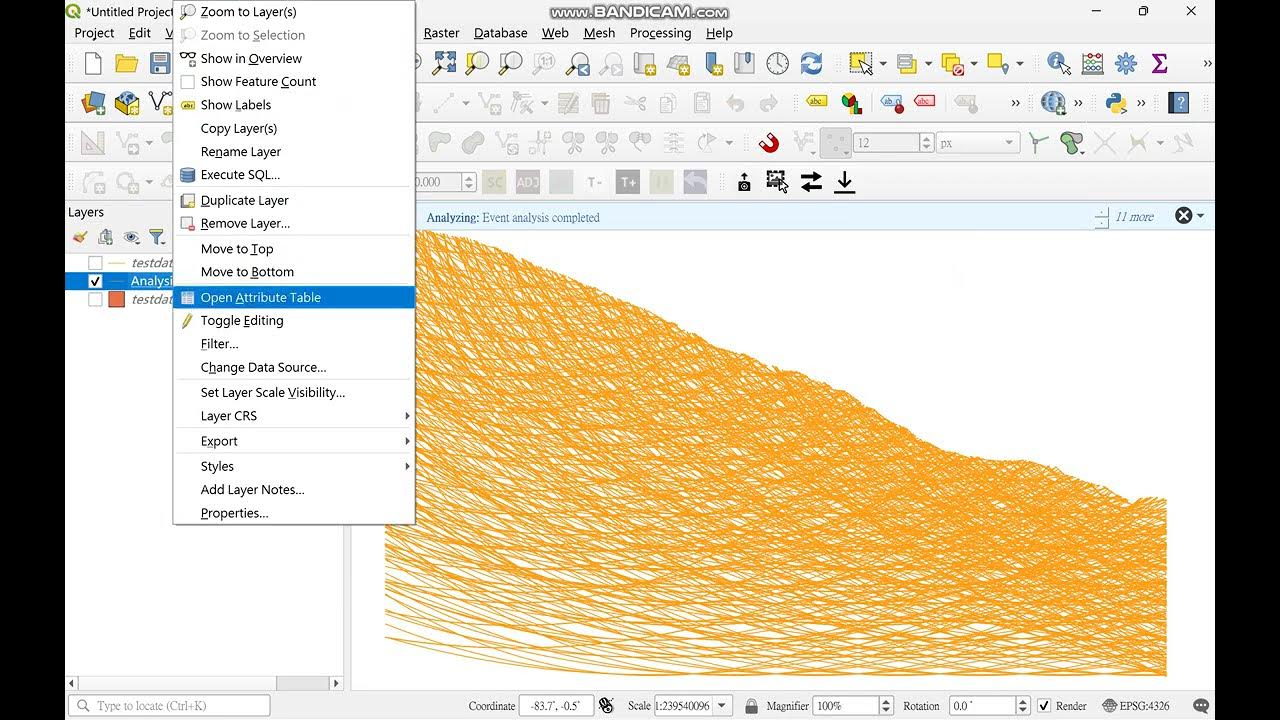Click the camera upload plugin icon

tap(744, 182)
